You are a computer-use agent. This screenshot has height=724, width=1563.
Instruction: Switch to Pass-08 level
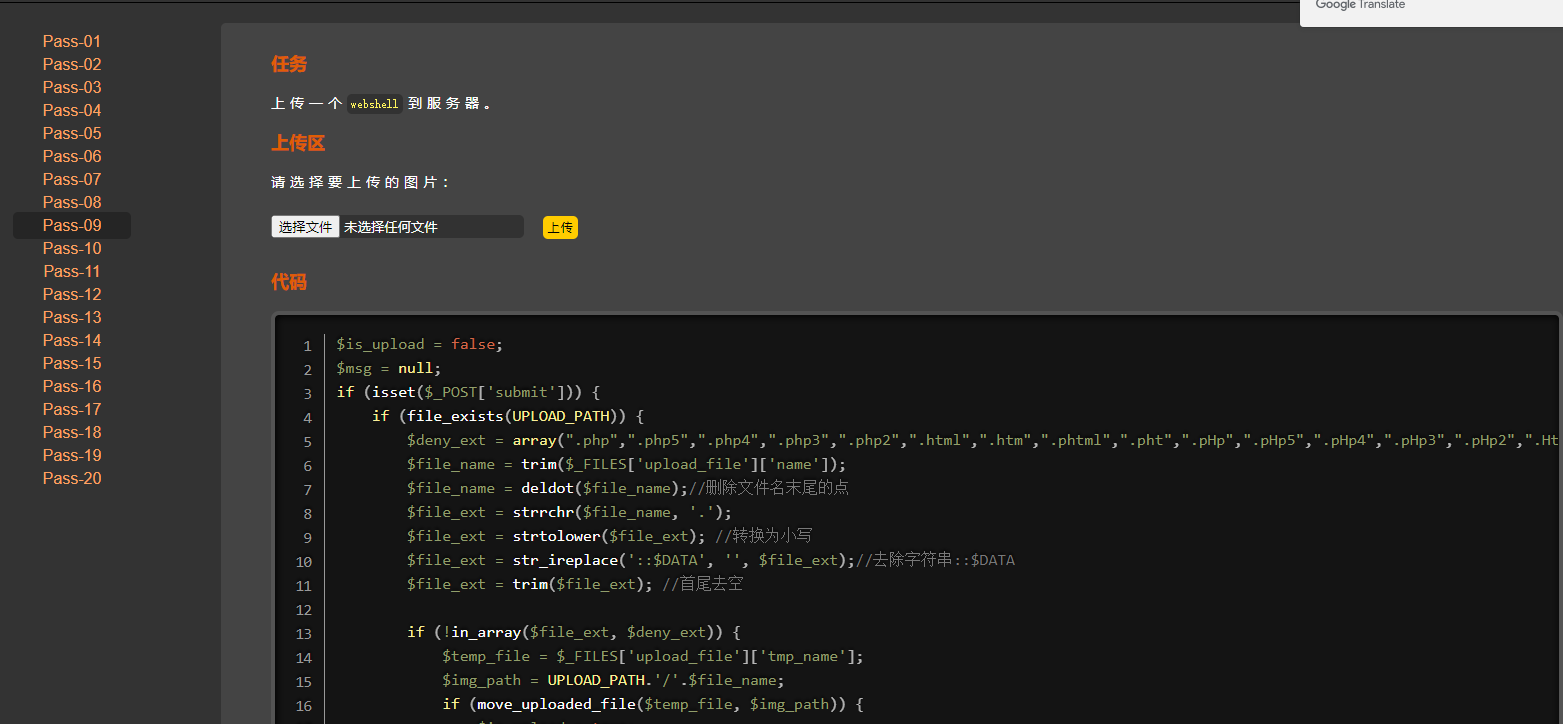coord(72,202)
